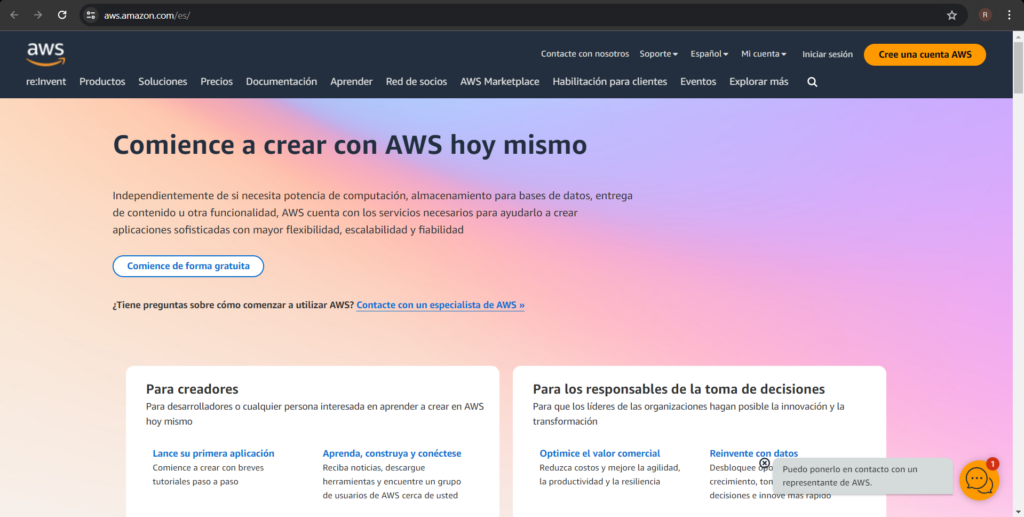Viewport: 1024px width, 517px height.
Task: View site information icon in address bar
Action: pos(91,15)
